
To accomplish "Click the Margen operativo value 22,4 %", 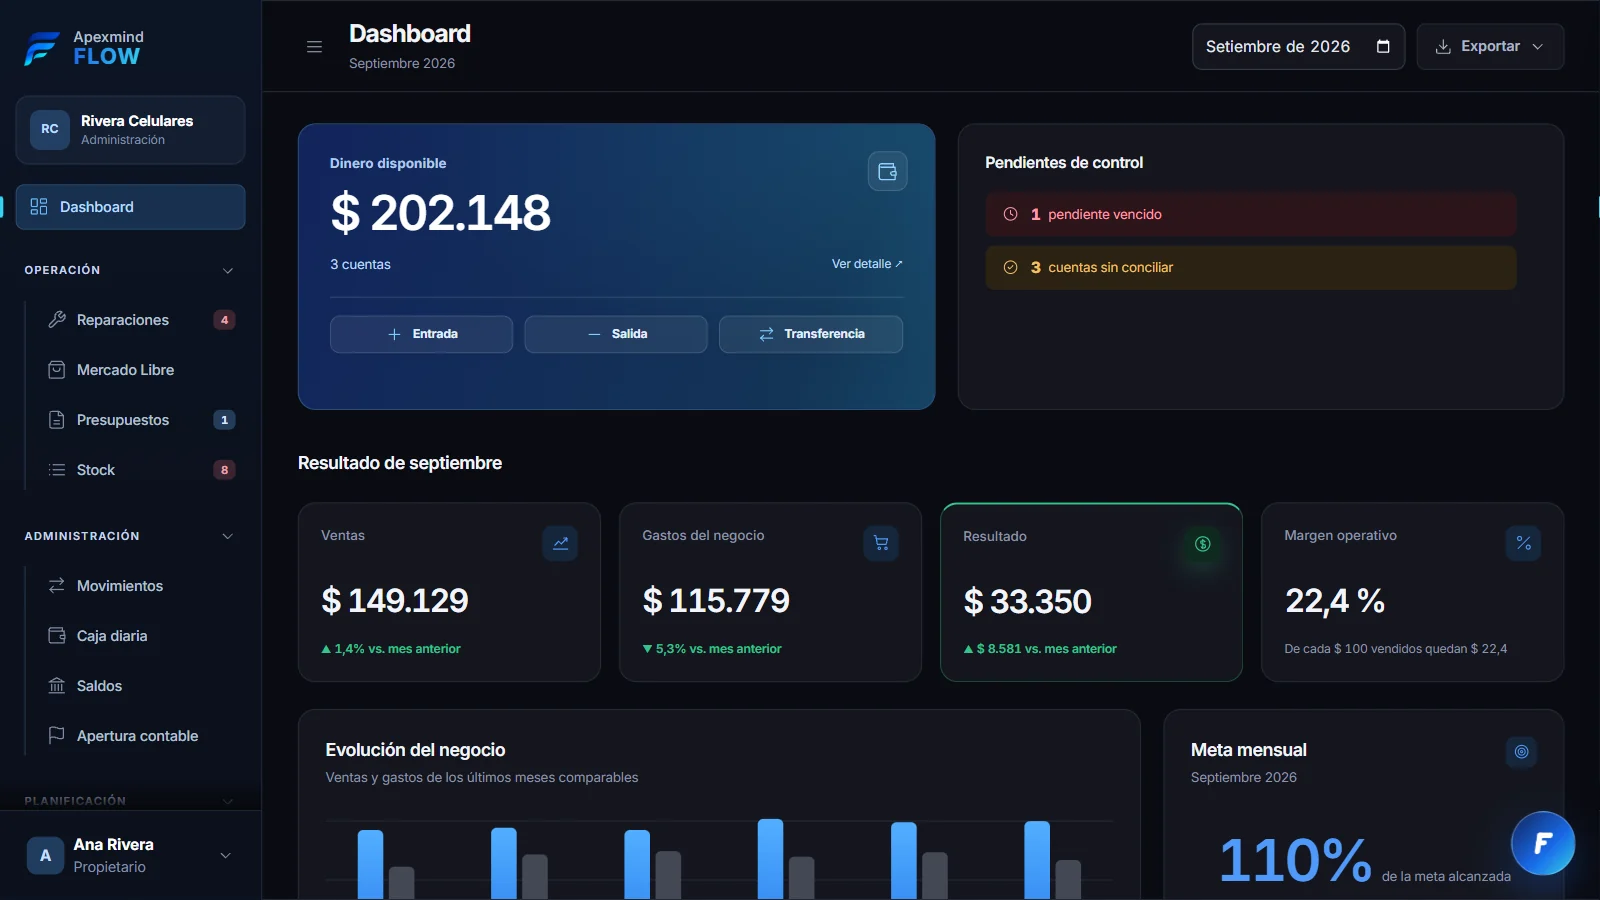I will click(x=1335, y=600).
